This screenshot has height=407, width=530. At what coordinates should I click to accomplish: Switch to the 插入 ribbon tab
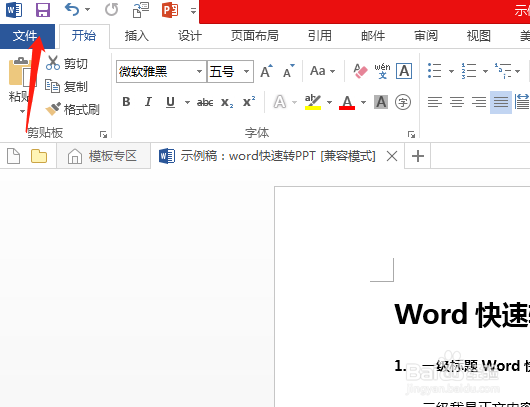(137, 36)
